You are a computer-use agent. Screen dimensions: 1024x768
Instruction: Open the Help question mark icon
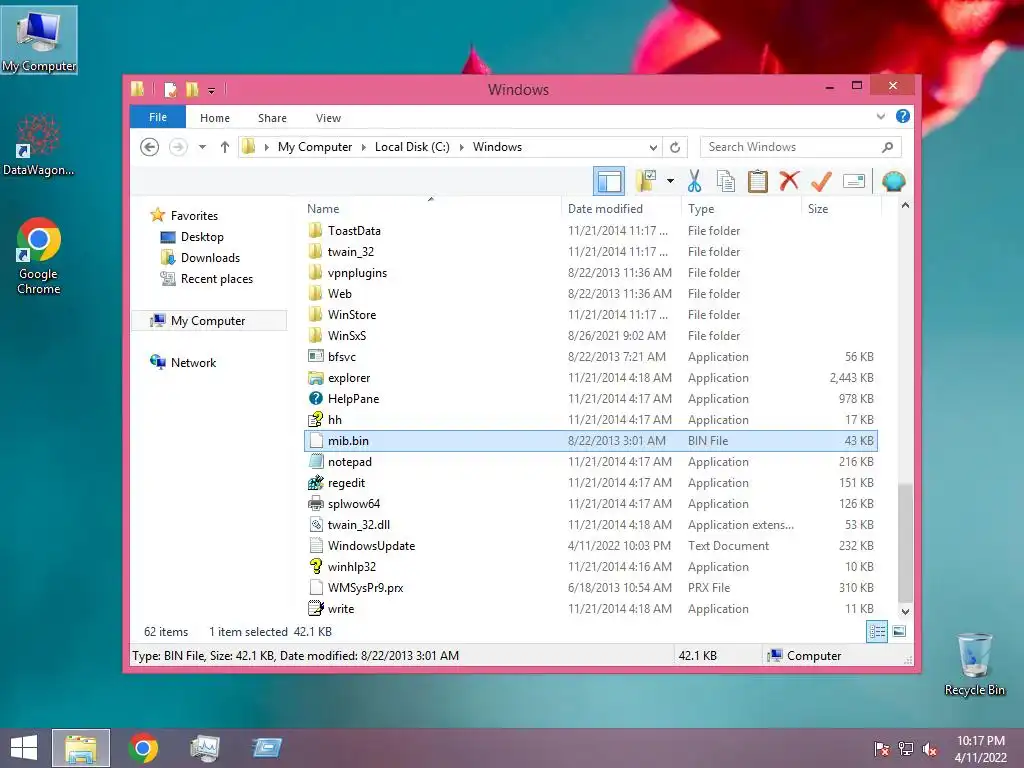[903, 116]
